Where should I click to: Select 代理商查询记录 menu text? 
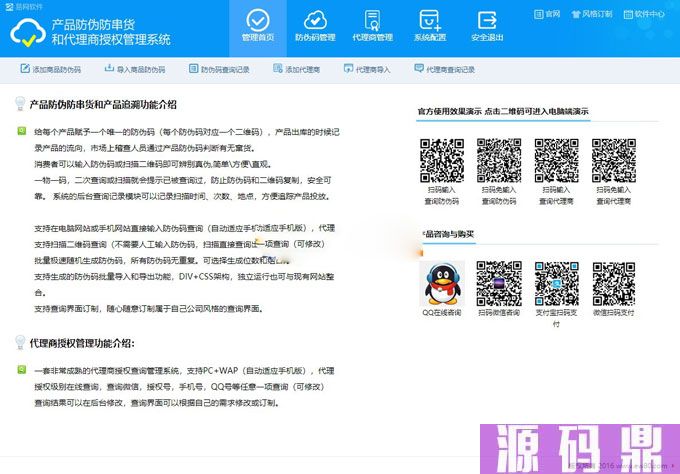[x=451, y=69]
